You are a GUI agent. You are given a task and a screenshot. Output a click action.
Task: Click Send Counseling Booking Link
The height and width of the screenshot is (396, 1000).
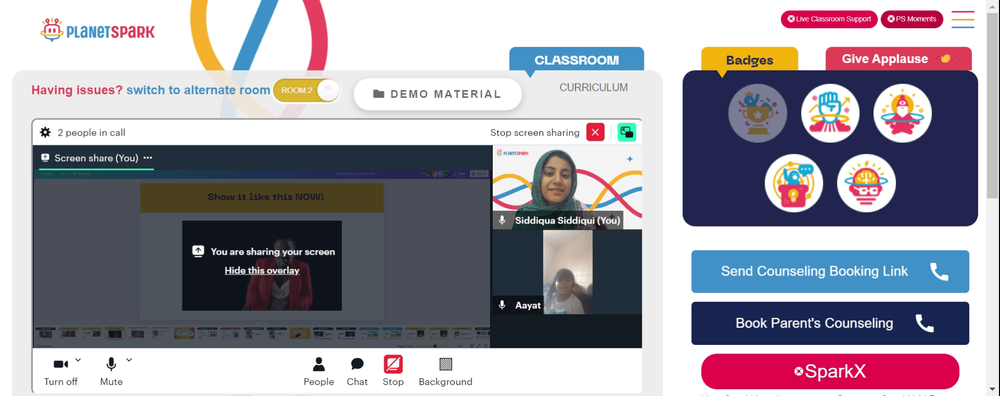pyautogui.click(x=830, y=272)
